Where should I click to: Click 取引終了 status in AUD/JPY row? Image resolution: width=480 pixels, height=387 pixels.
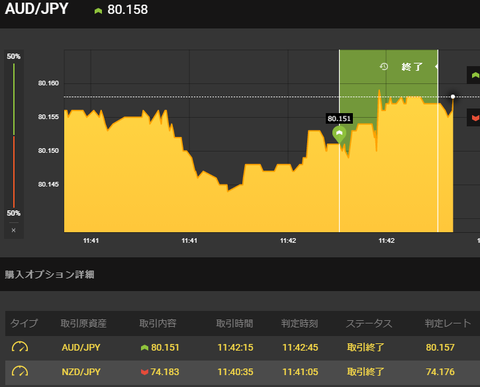366,348
